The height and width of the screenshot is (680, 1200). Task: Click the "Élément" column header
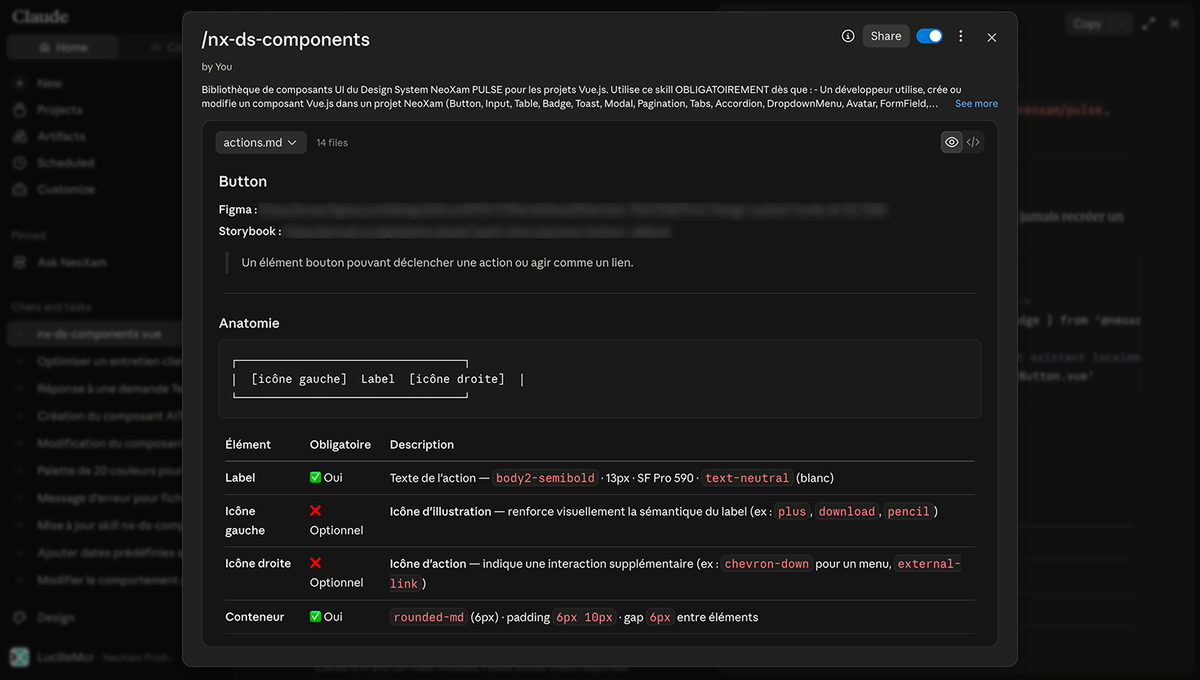click(248, 444)
